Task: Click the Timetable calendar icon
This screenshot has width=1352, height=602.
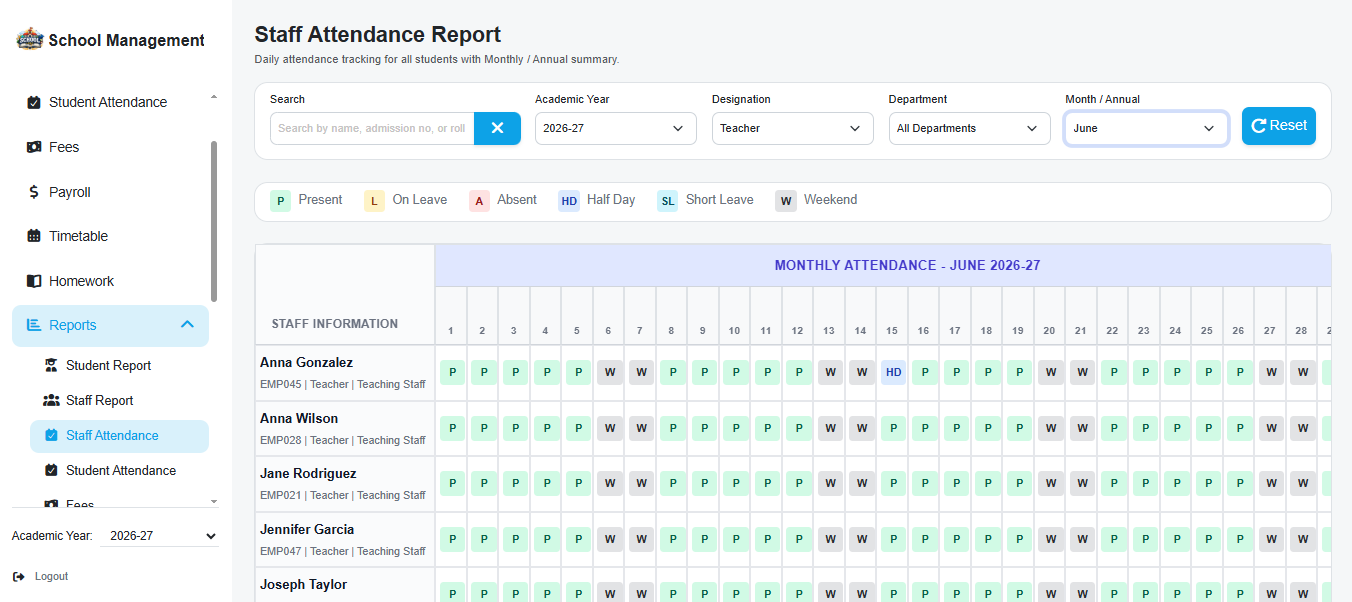Action: [x=34, y=236]
